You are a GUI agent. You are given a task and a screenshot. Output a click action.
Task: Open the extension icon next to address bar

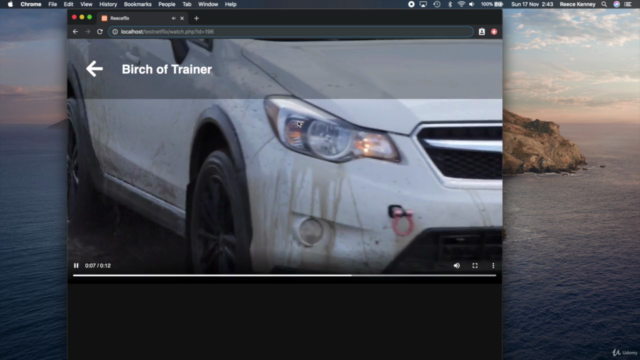482,32
